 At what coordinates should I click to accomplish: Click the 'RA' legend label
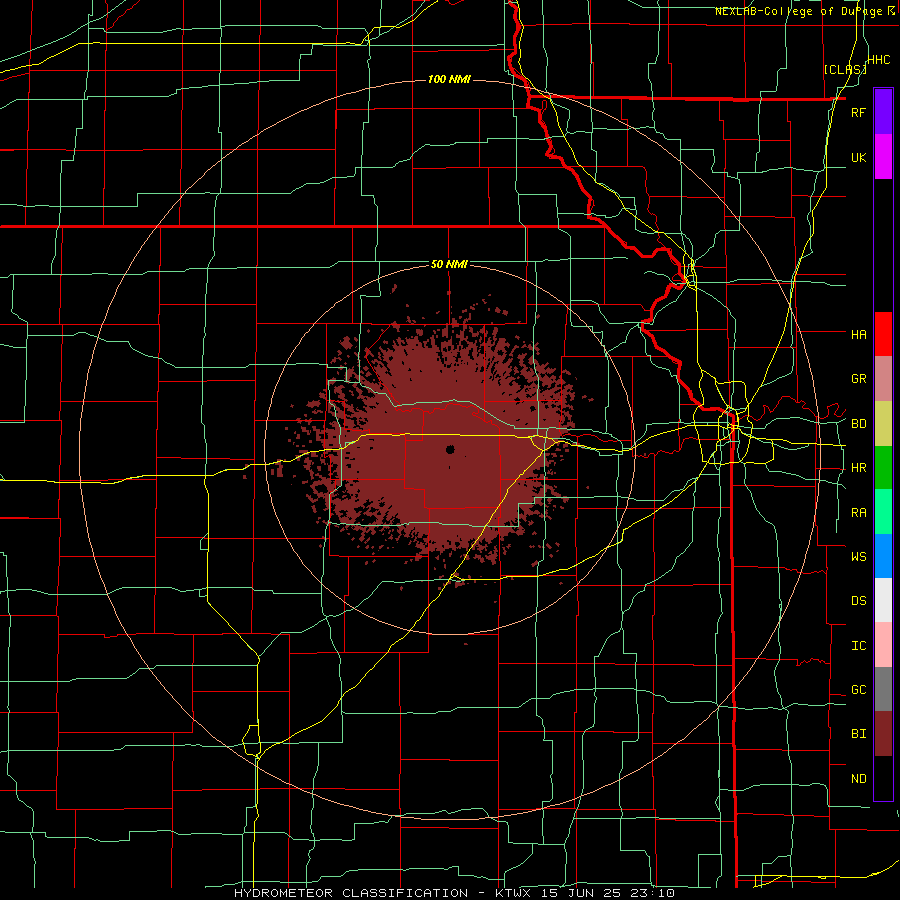858,513
